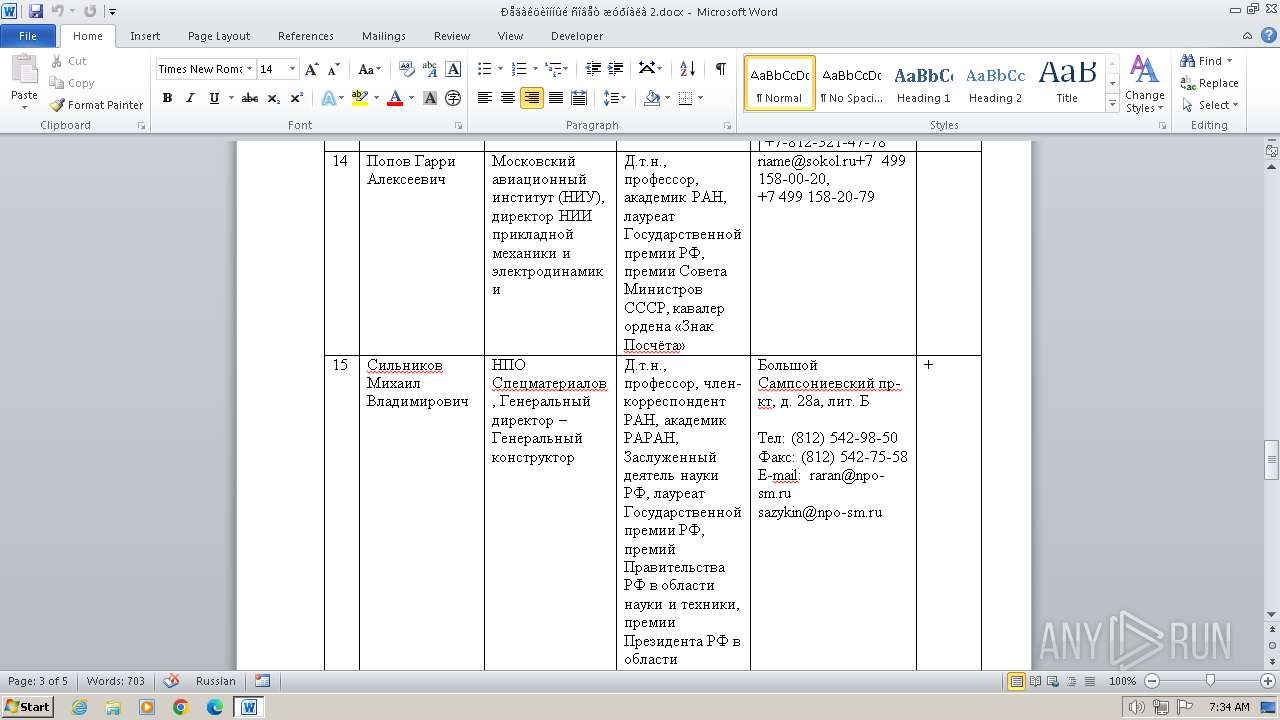
Task: Open Find dropdown arrow
Action: (x=1228, y=61)
